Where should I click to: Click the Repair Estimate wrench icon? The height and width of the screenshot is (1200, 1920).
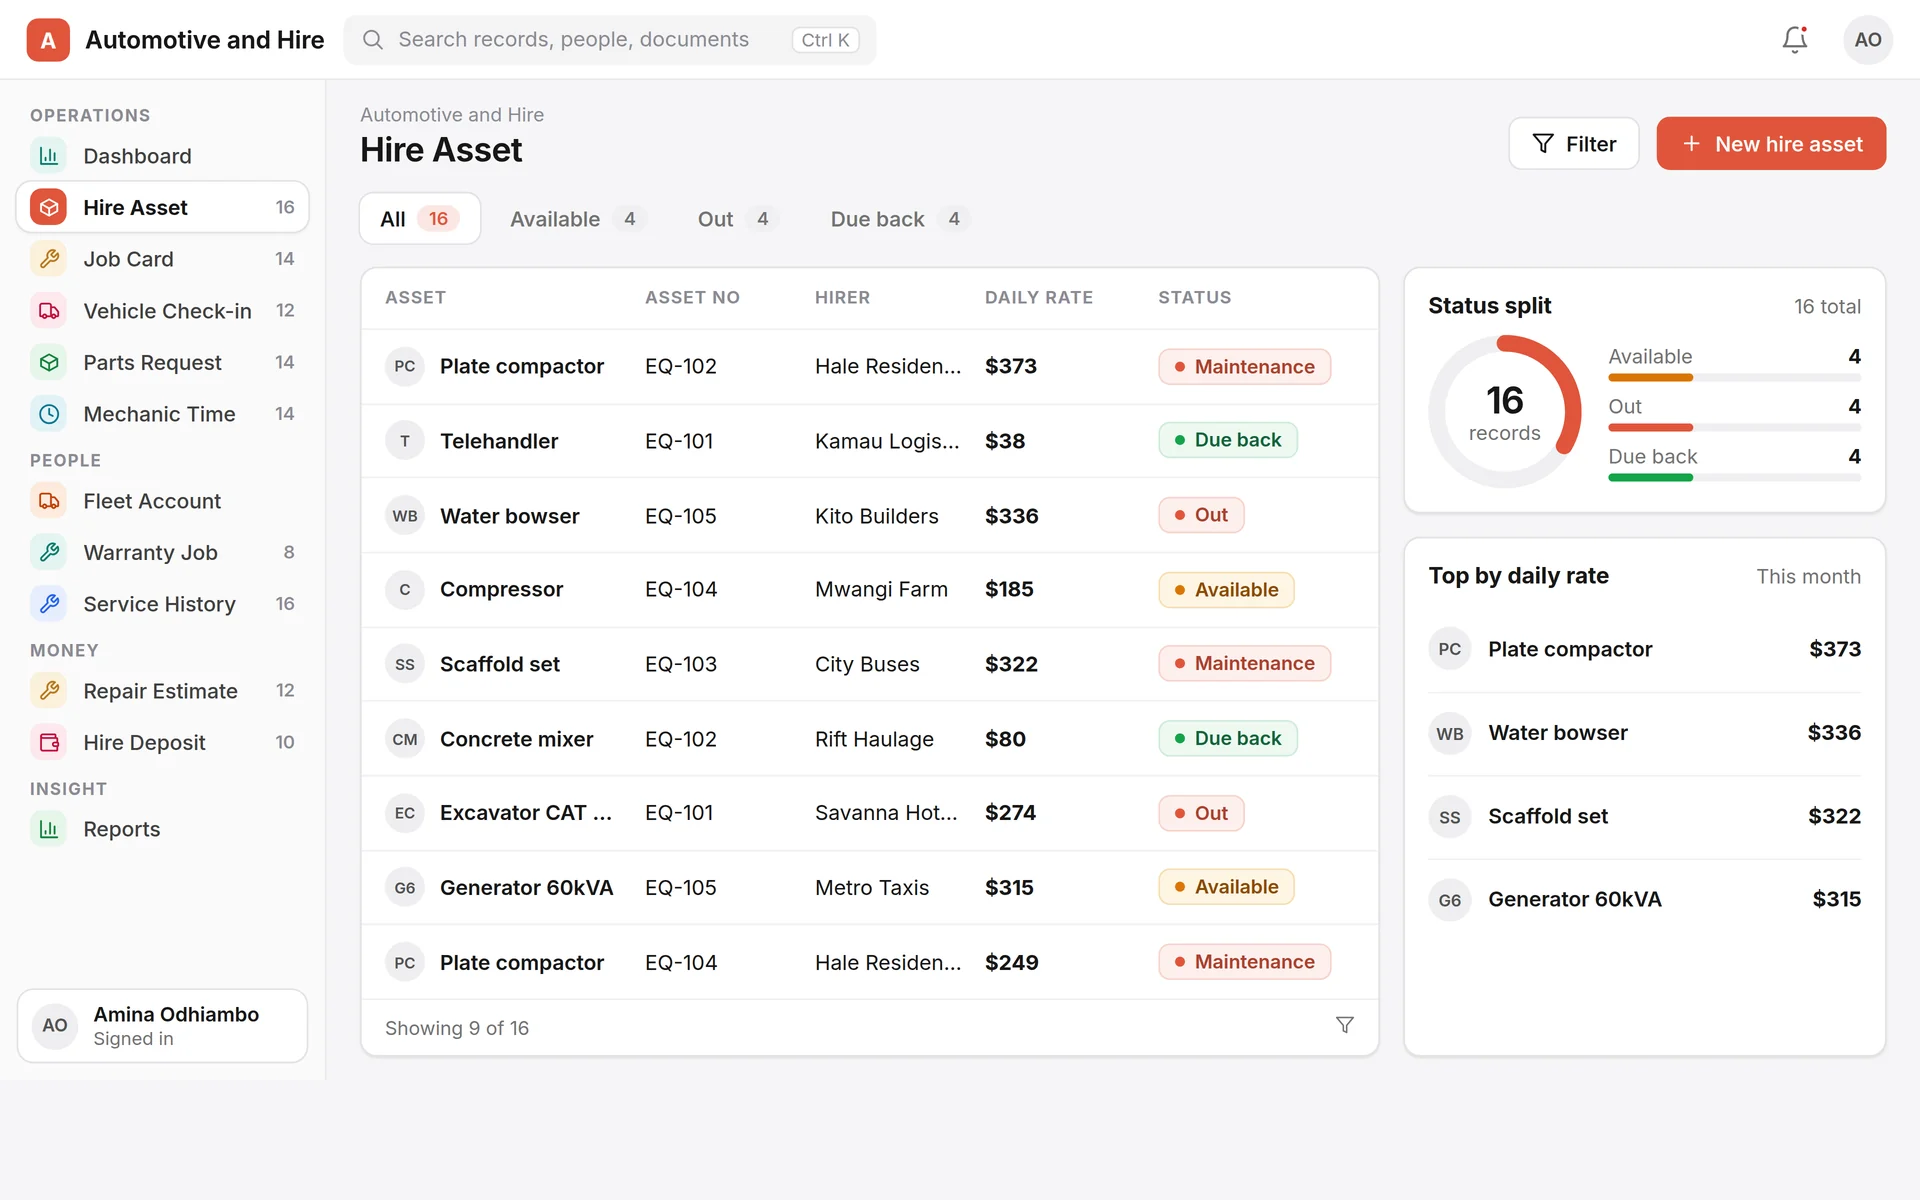tap(49, 691)
